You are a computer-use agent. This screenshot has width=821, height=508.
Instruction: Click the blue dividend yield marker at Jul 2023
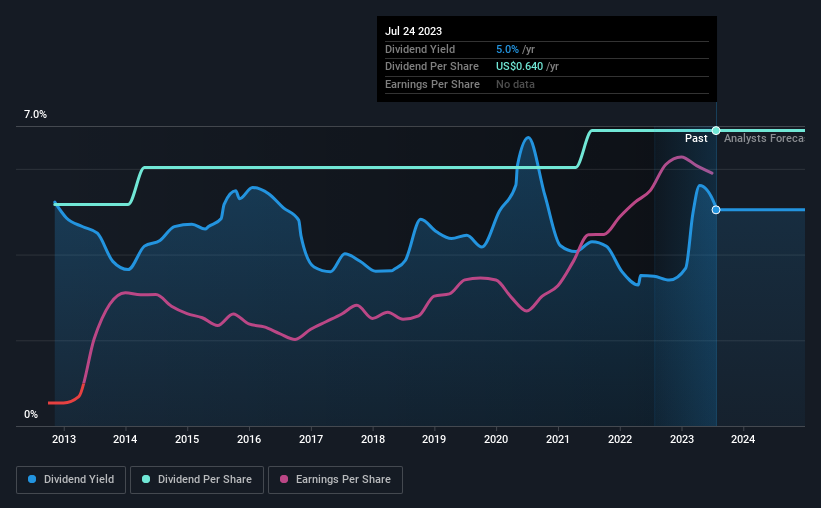pos(716,210)
